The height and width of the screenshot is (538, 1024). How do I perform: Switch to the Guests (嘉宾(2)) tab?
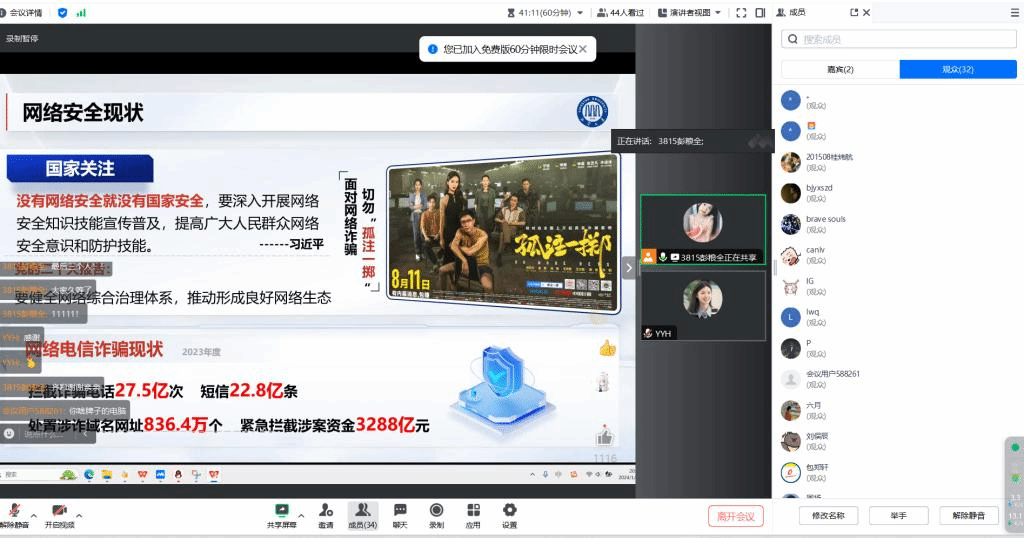pos(840,69)
